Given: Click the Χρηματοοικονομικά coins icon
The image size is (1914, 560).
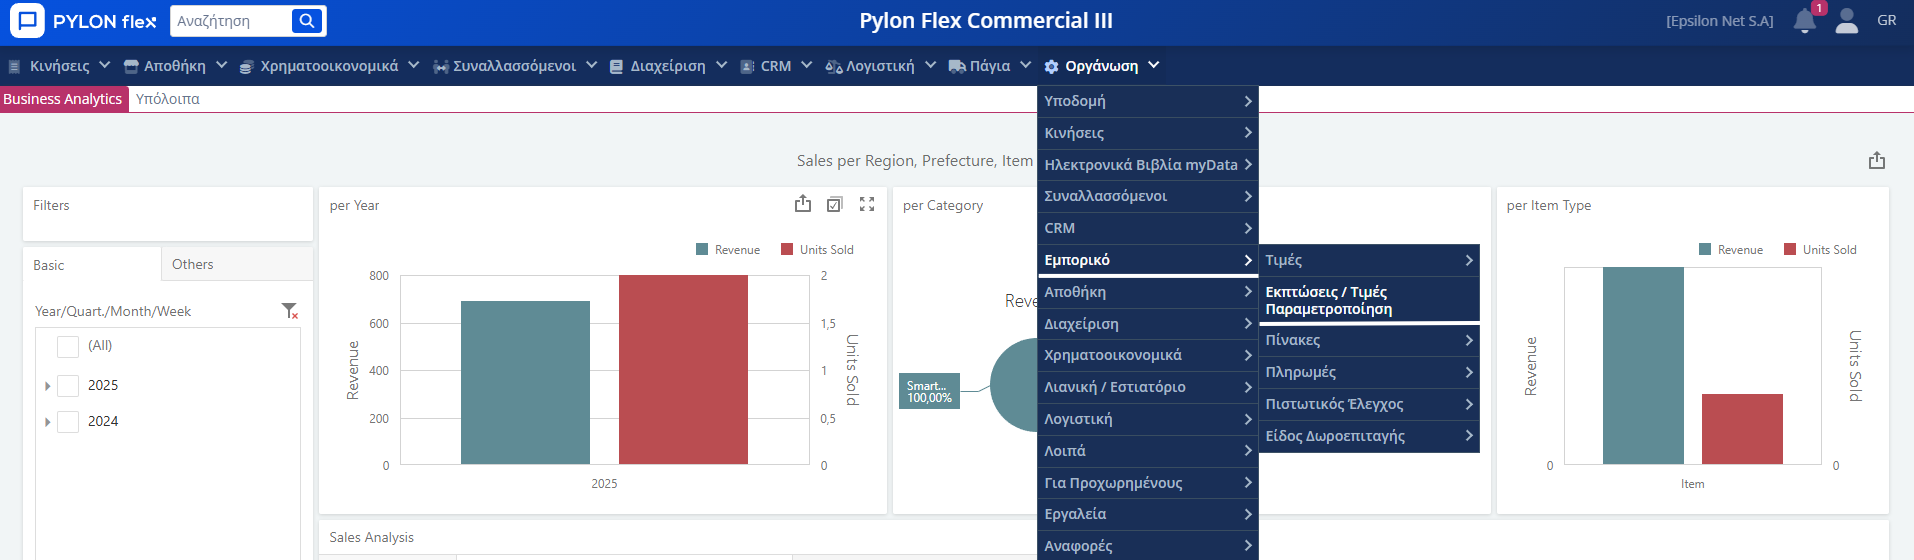Looking at the screenshot, I should pos(247,67).
